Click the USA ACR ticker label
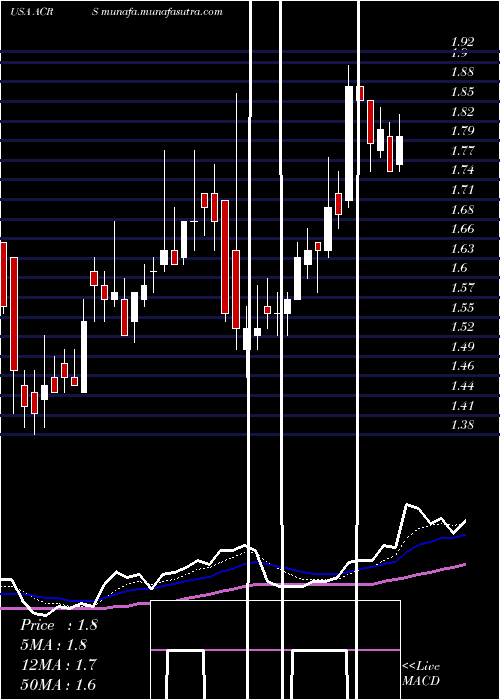Viewport: 500px width, 700px height. 32,12
